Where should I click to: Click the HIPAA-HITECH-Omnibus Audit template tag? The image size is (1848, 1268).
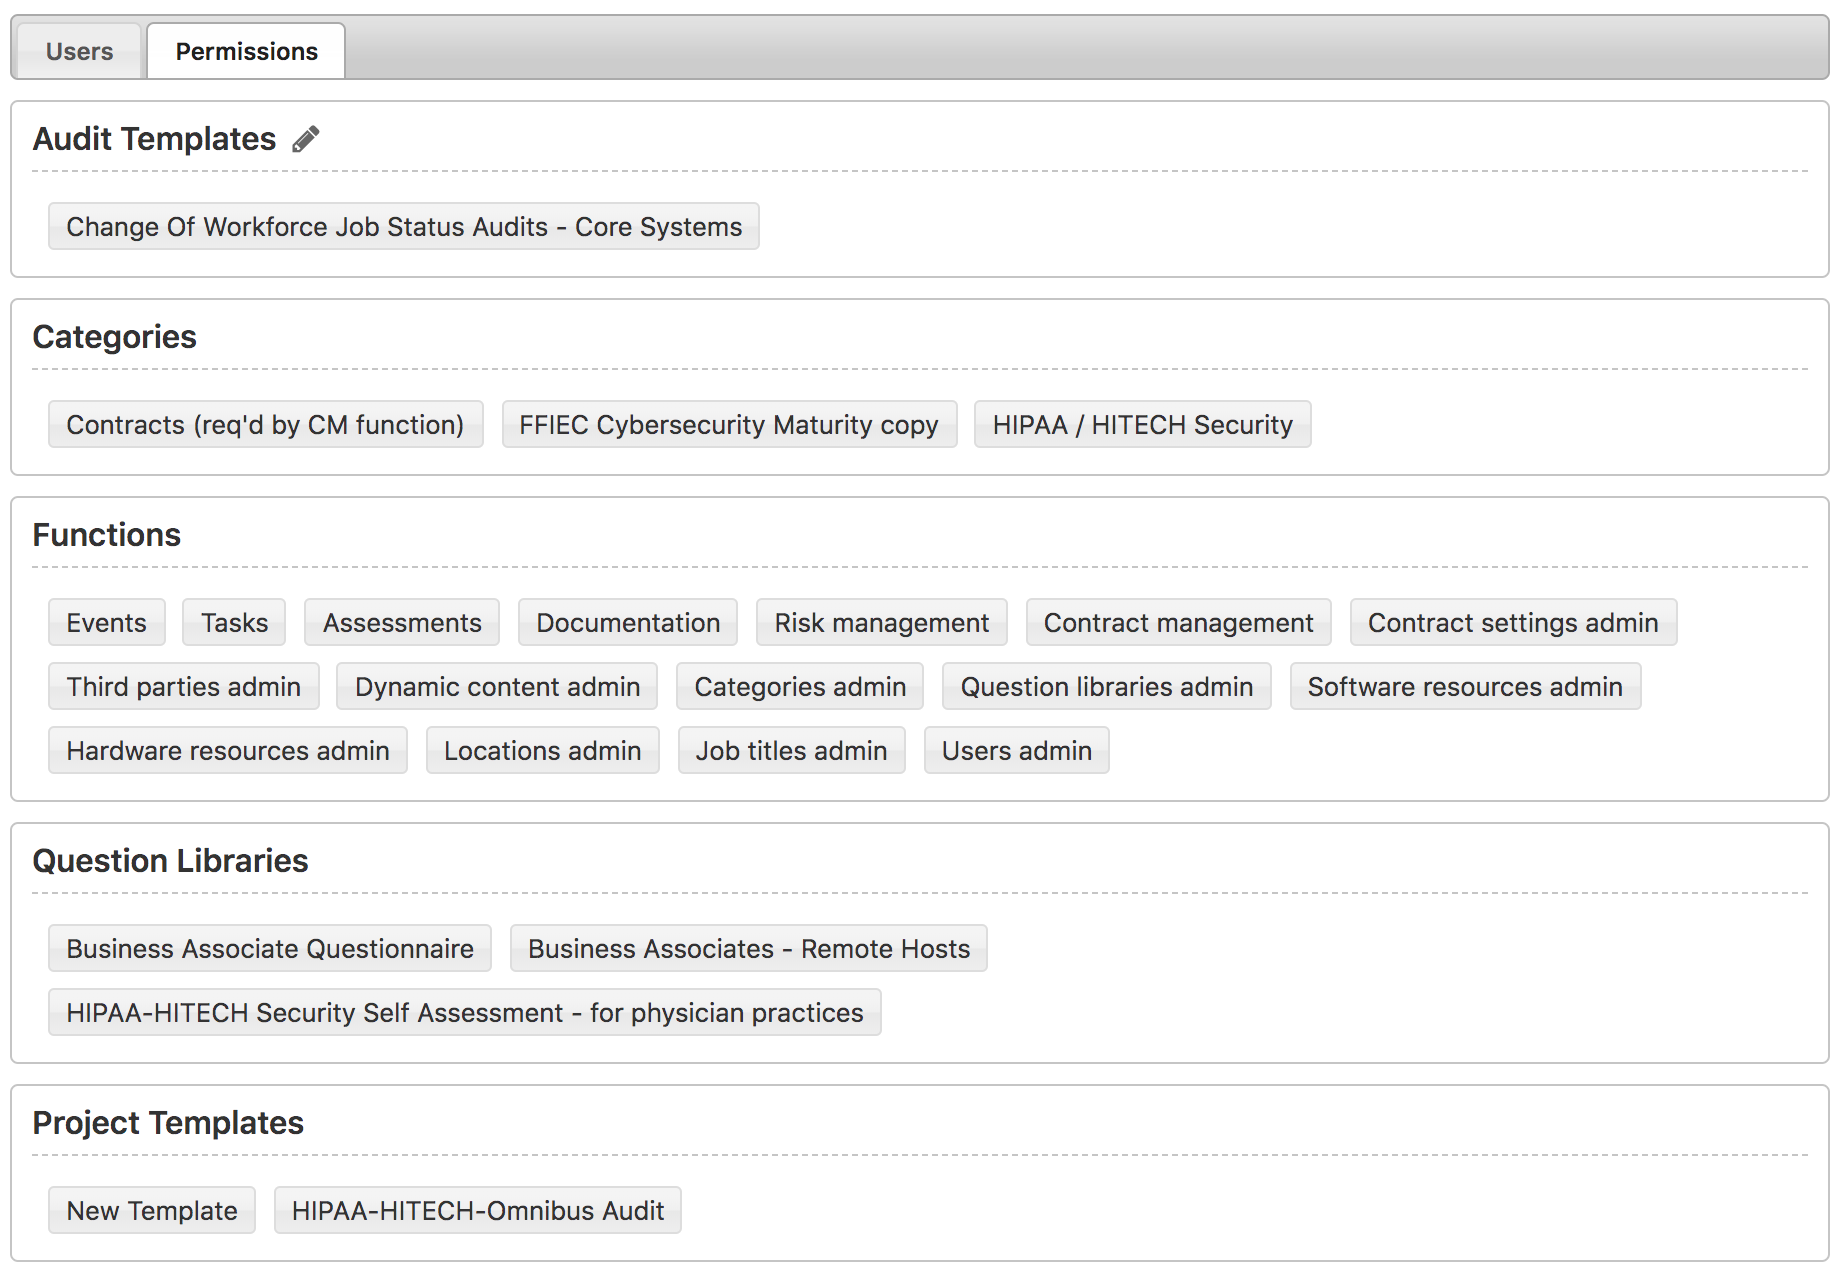pos(477,1211)
